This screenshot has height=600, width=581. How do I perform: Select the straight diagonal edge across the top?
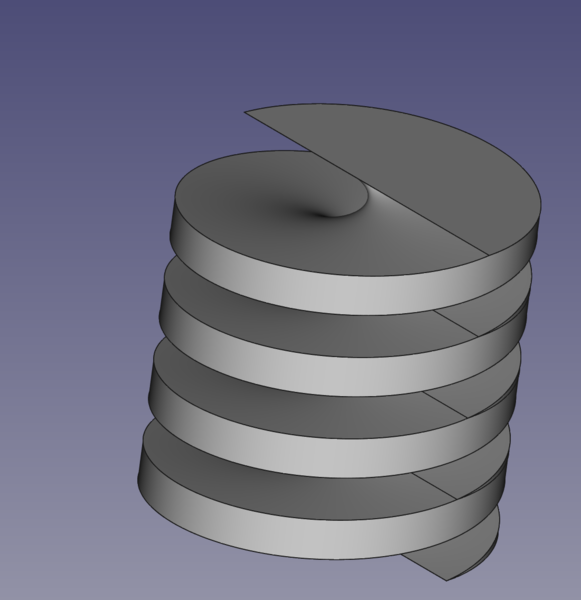coord(366,183)
